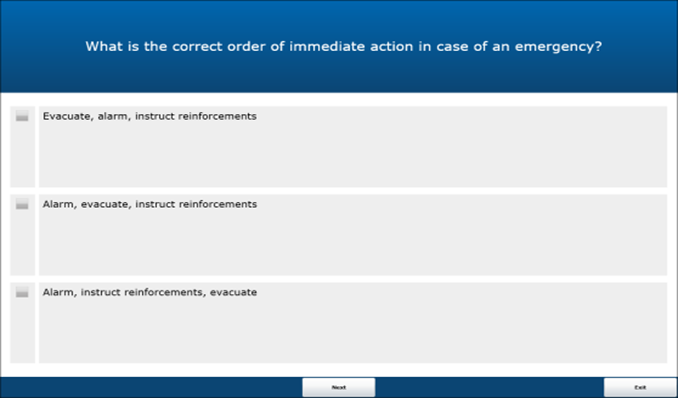
Task: Select the answer text 'Evacuate, alarm, instruct reinforcements'
Action: pos(150,116)
